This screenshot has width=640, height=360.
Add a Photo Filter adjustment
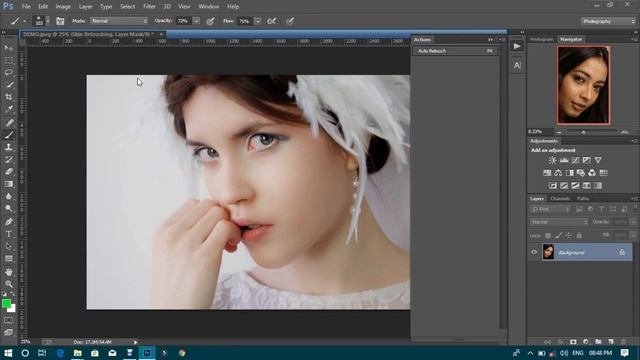pyautogui.click(x=580, y=173)
